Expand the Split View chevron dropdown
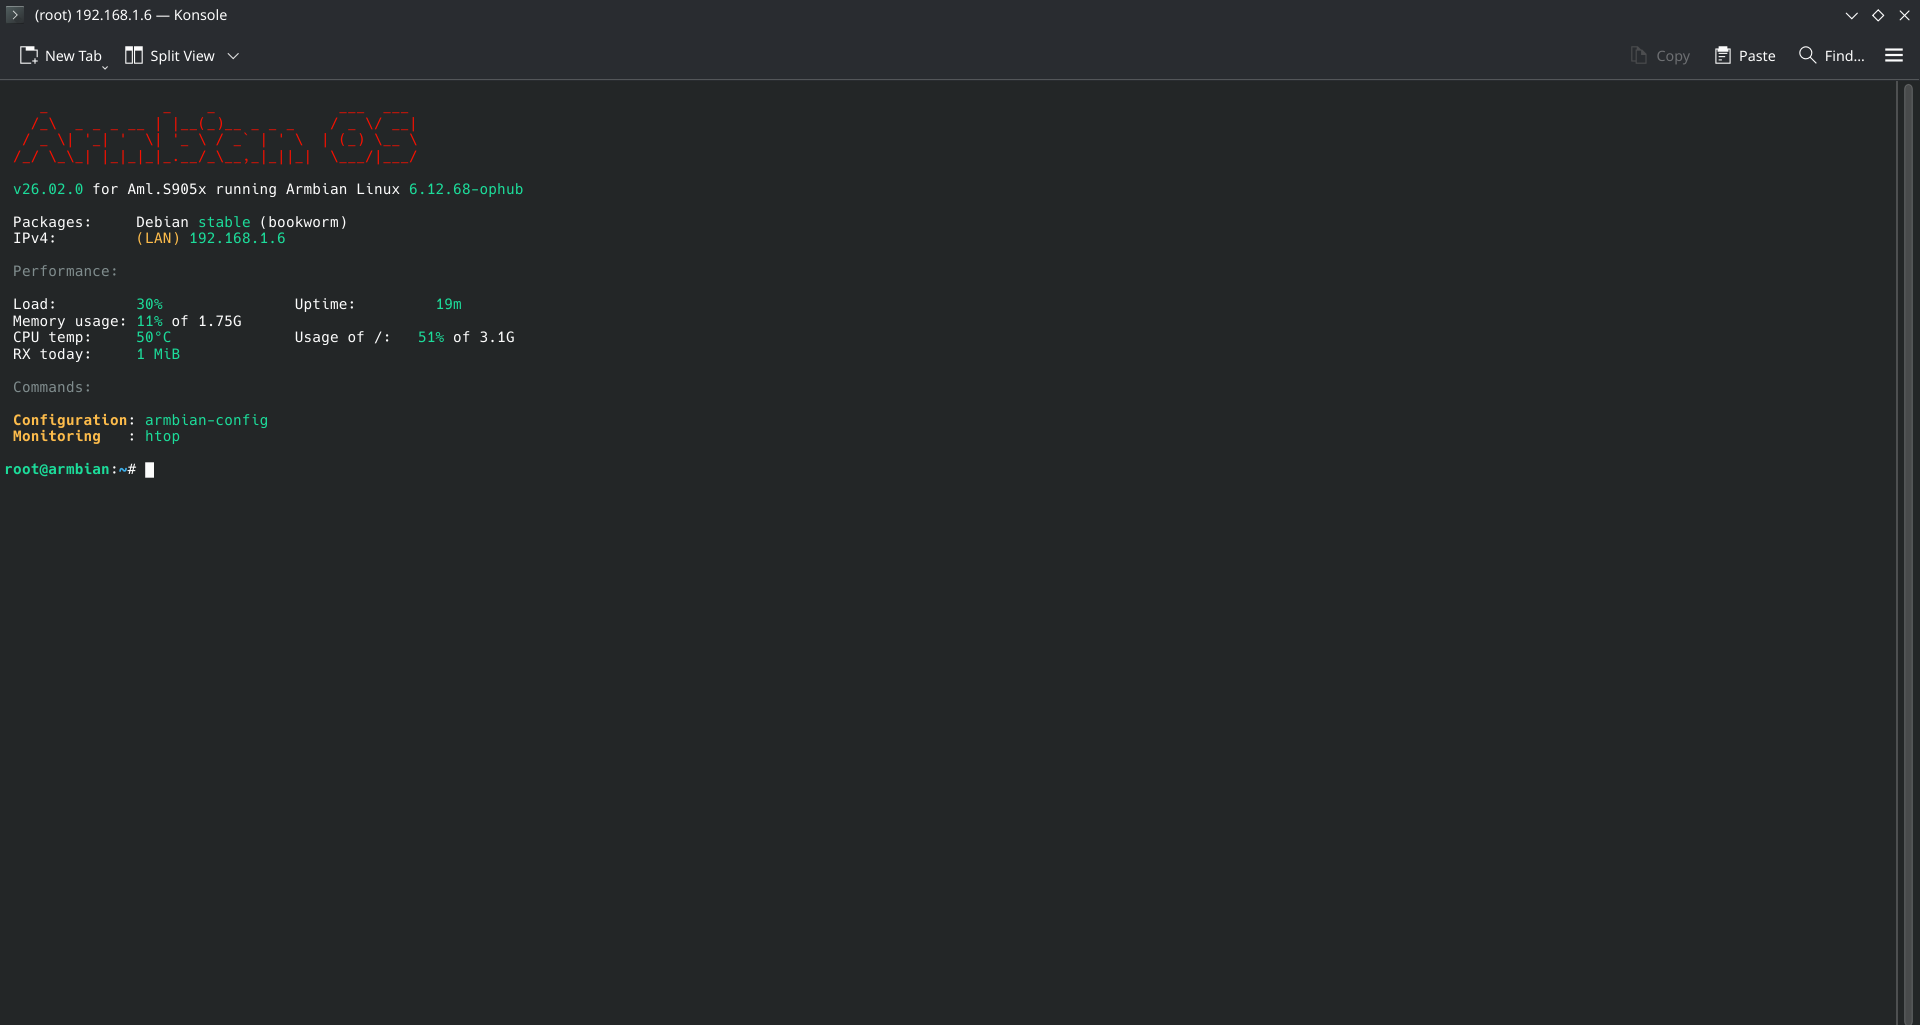Viewport: 1920px width, 1025px height. 233,56
